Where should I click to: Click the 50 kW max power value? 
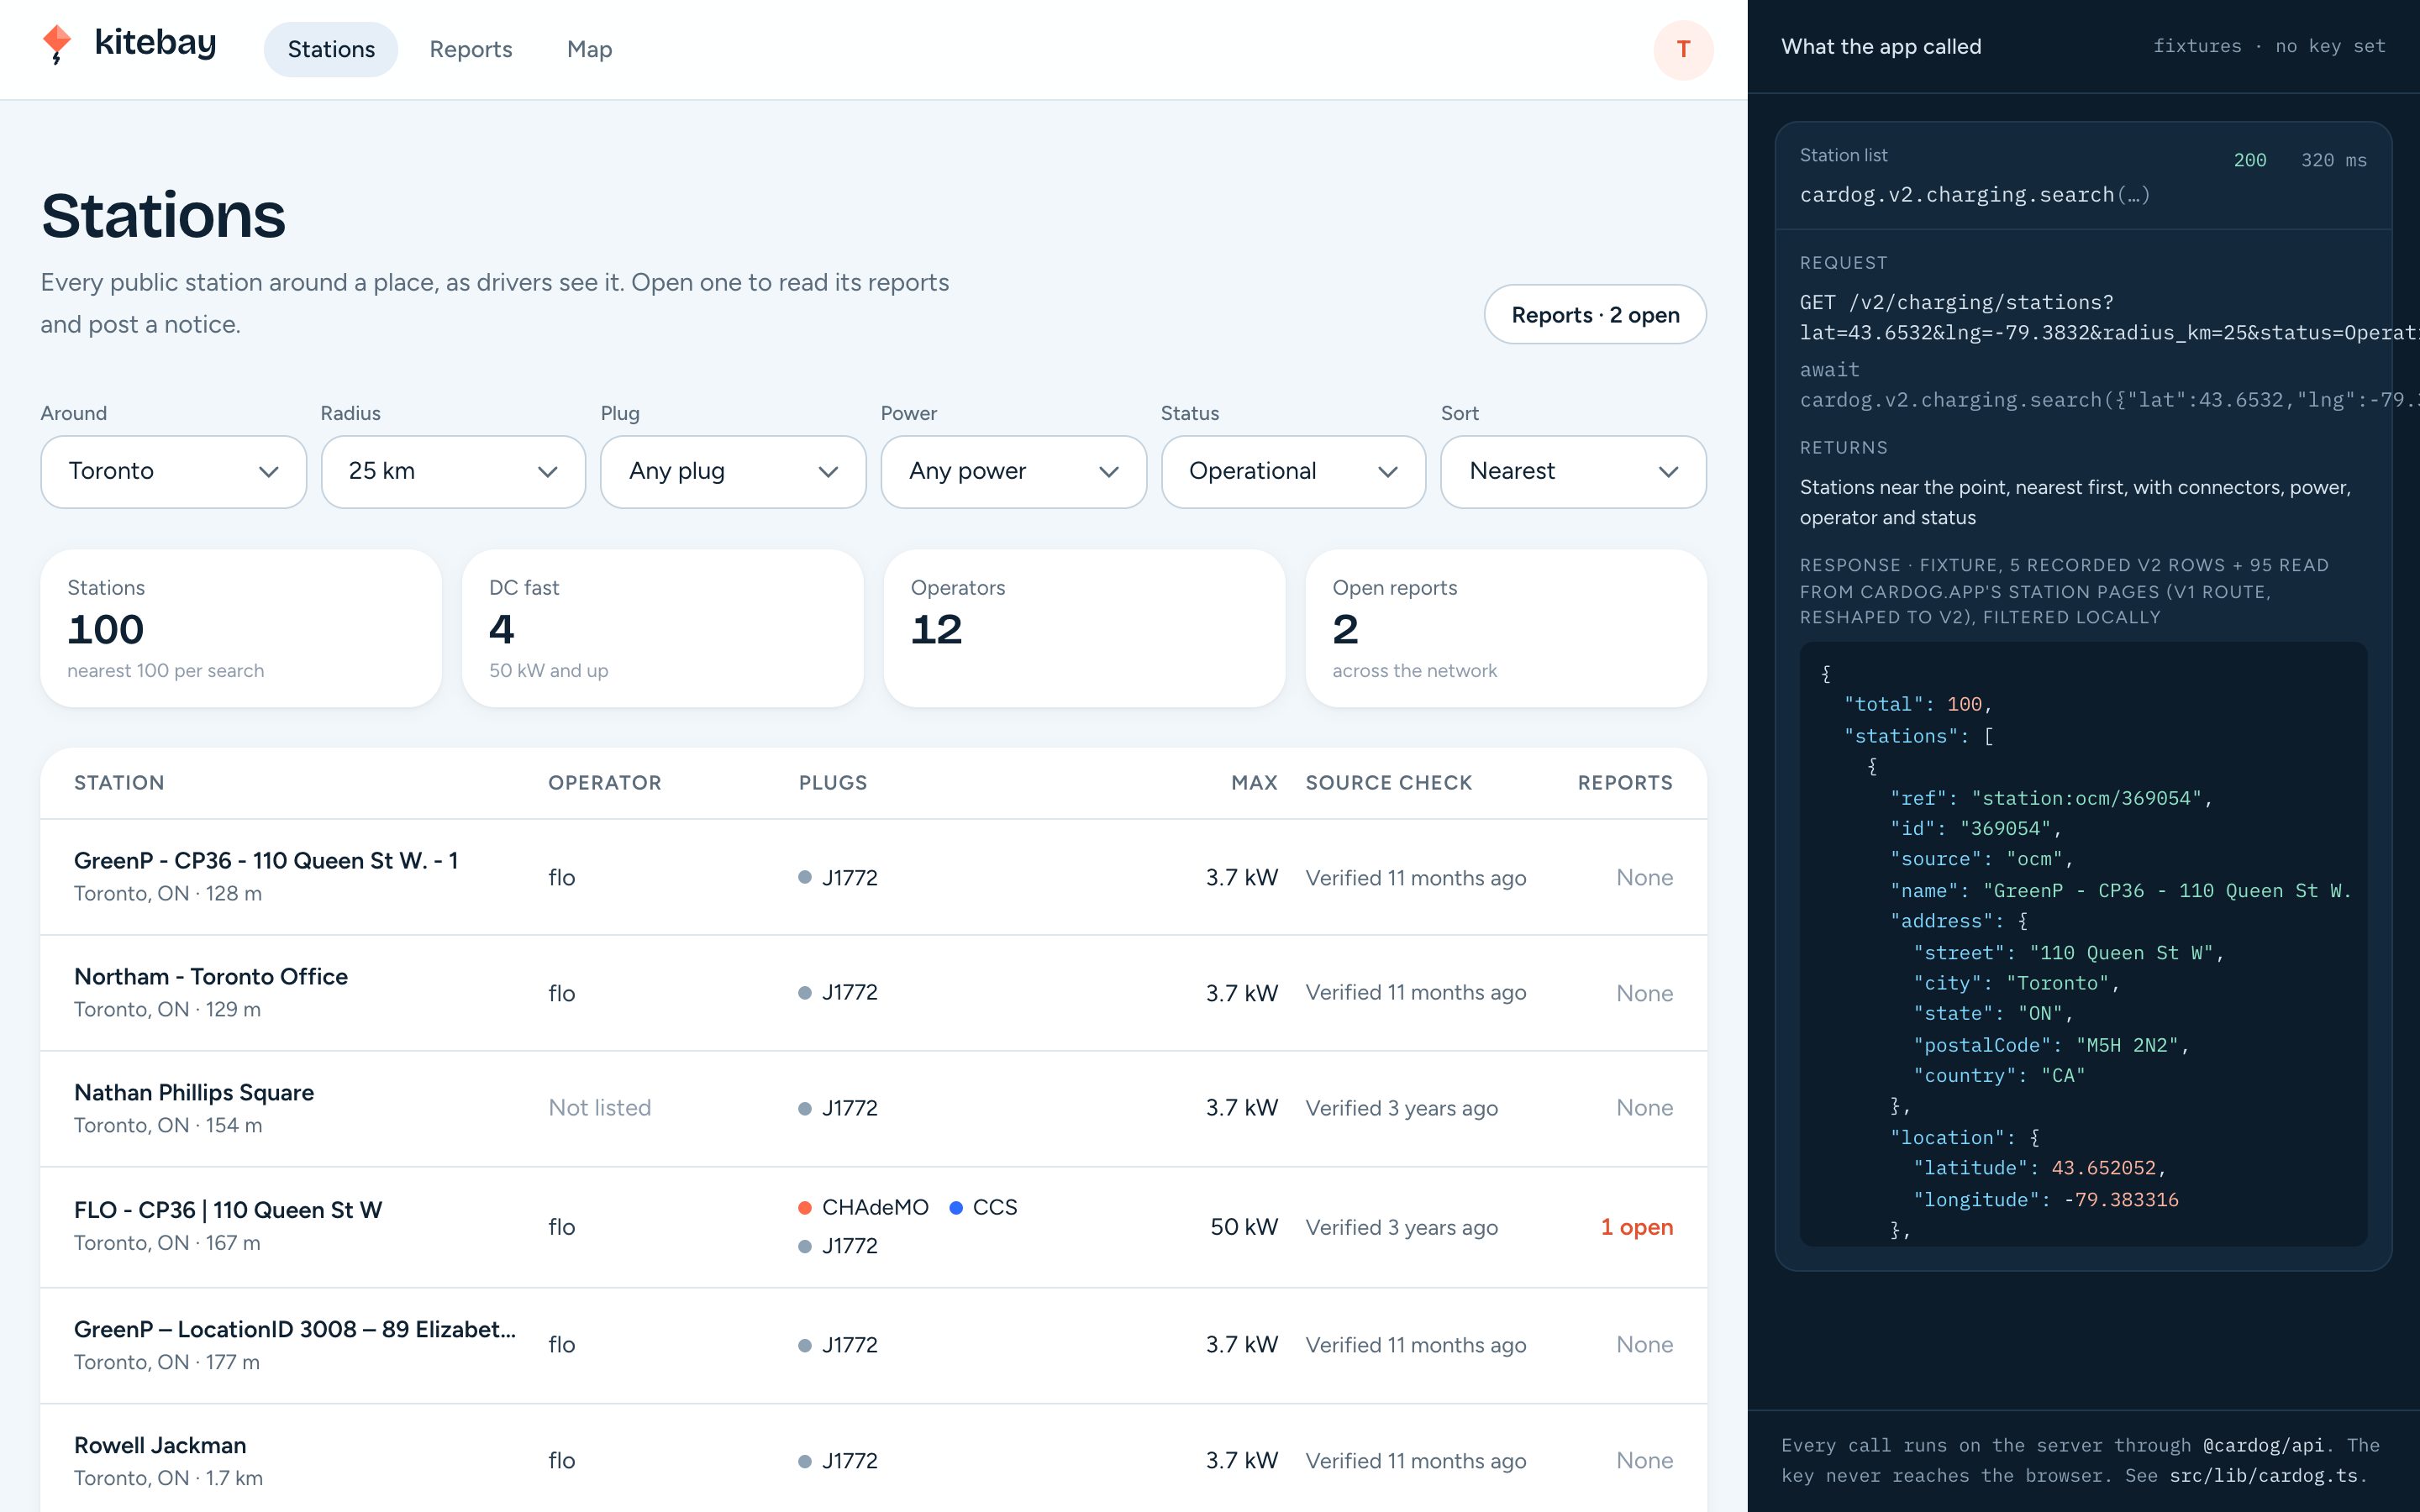coord(1243,1227)
